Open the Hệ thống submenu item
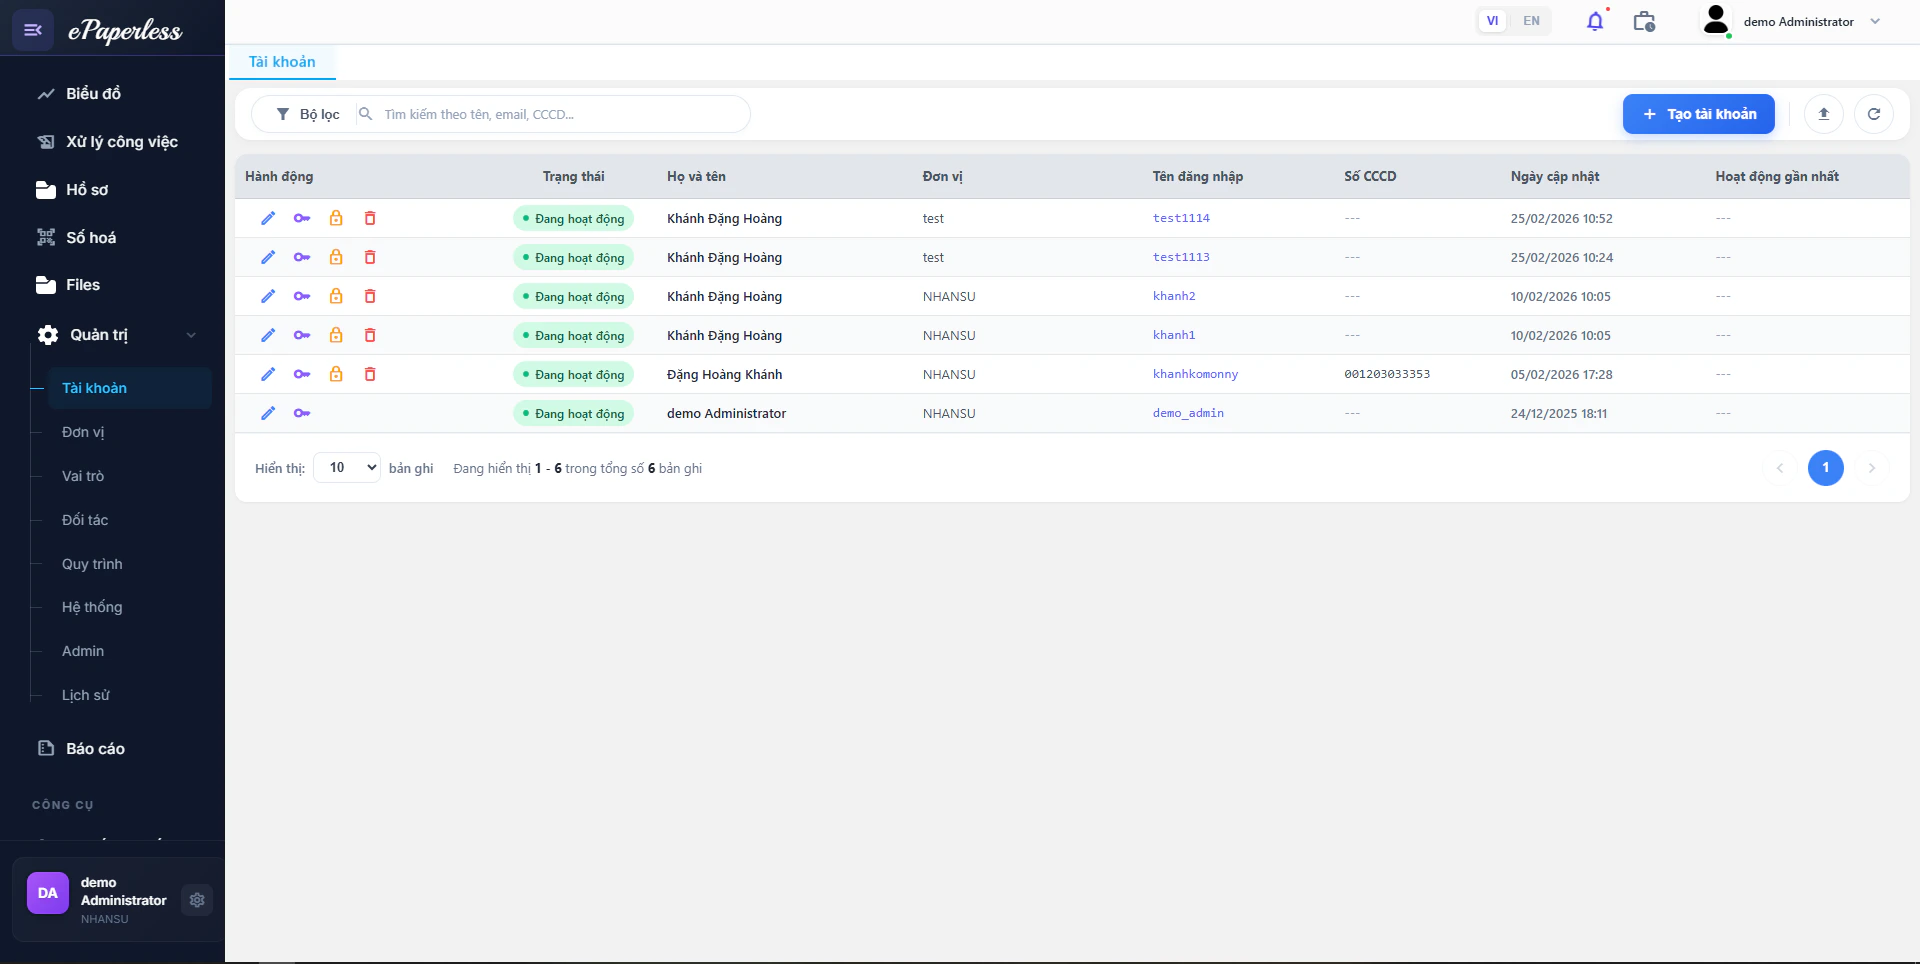 (x=92, y=607)
